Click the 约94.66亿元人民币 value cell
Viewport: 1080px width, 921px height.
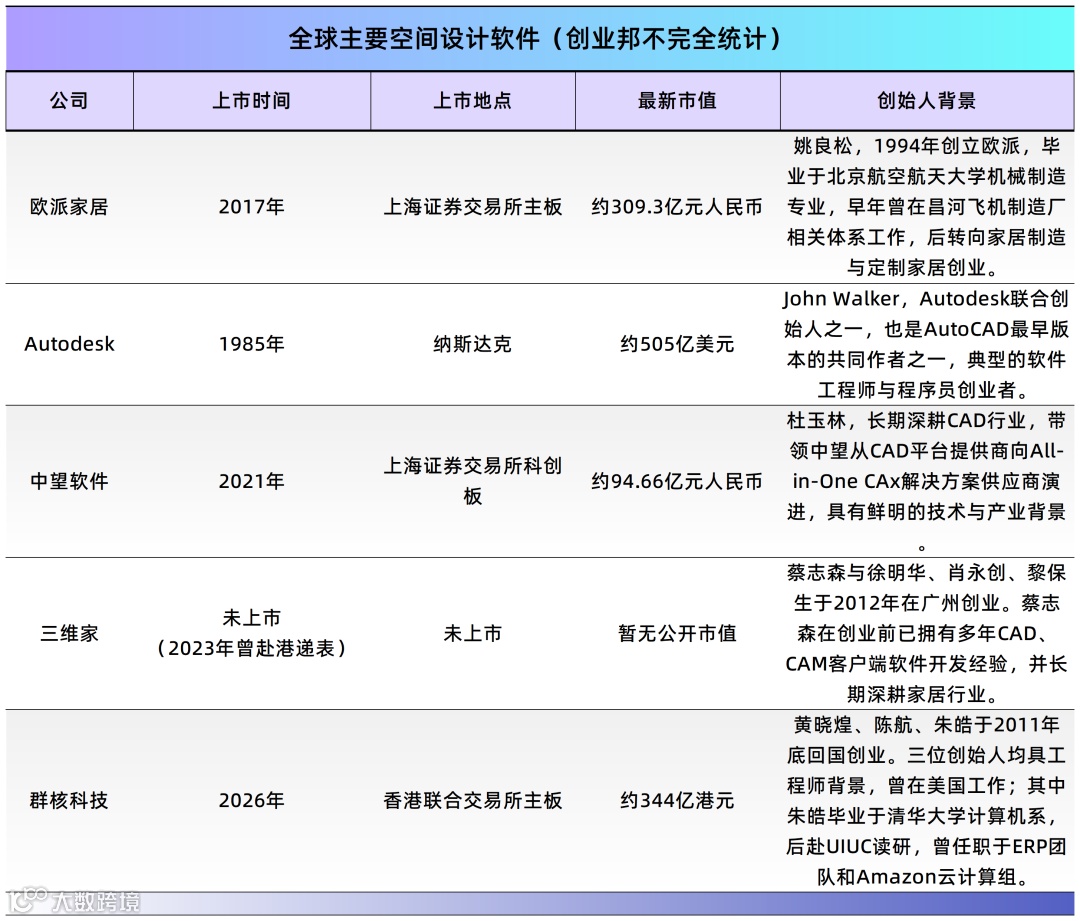[677, 481]
